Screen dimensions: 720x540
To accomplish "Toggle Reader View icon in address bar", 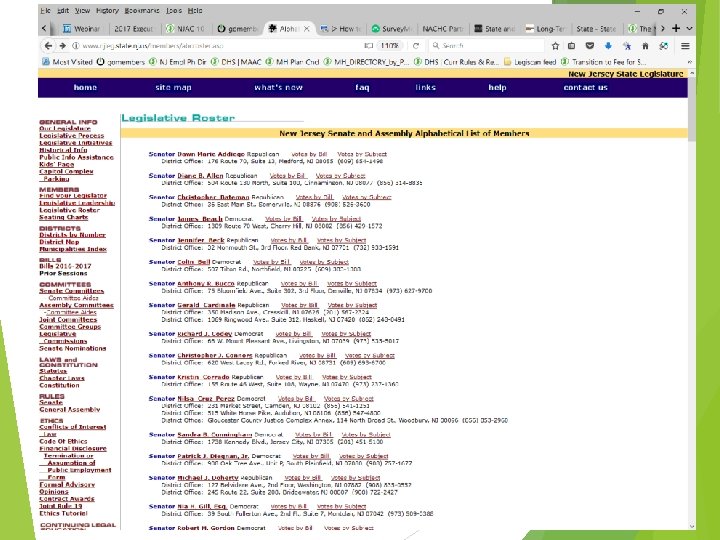I will coord(368,46).
